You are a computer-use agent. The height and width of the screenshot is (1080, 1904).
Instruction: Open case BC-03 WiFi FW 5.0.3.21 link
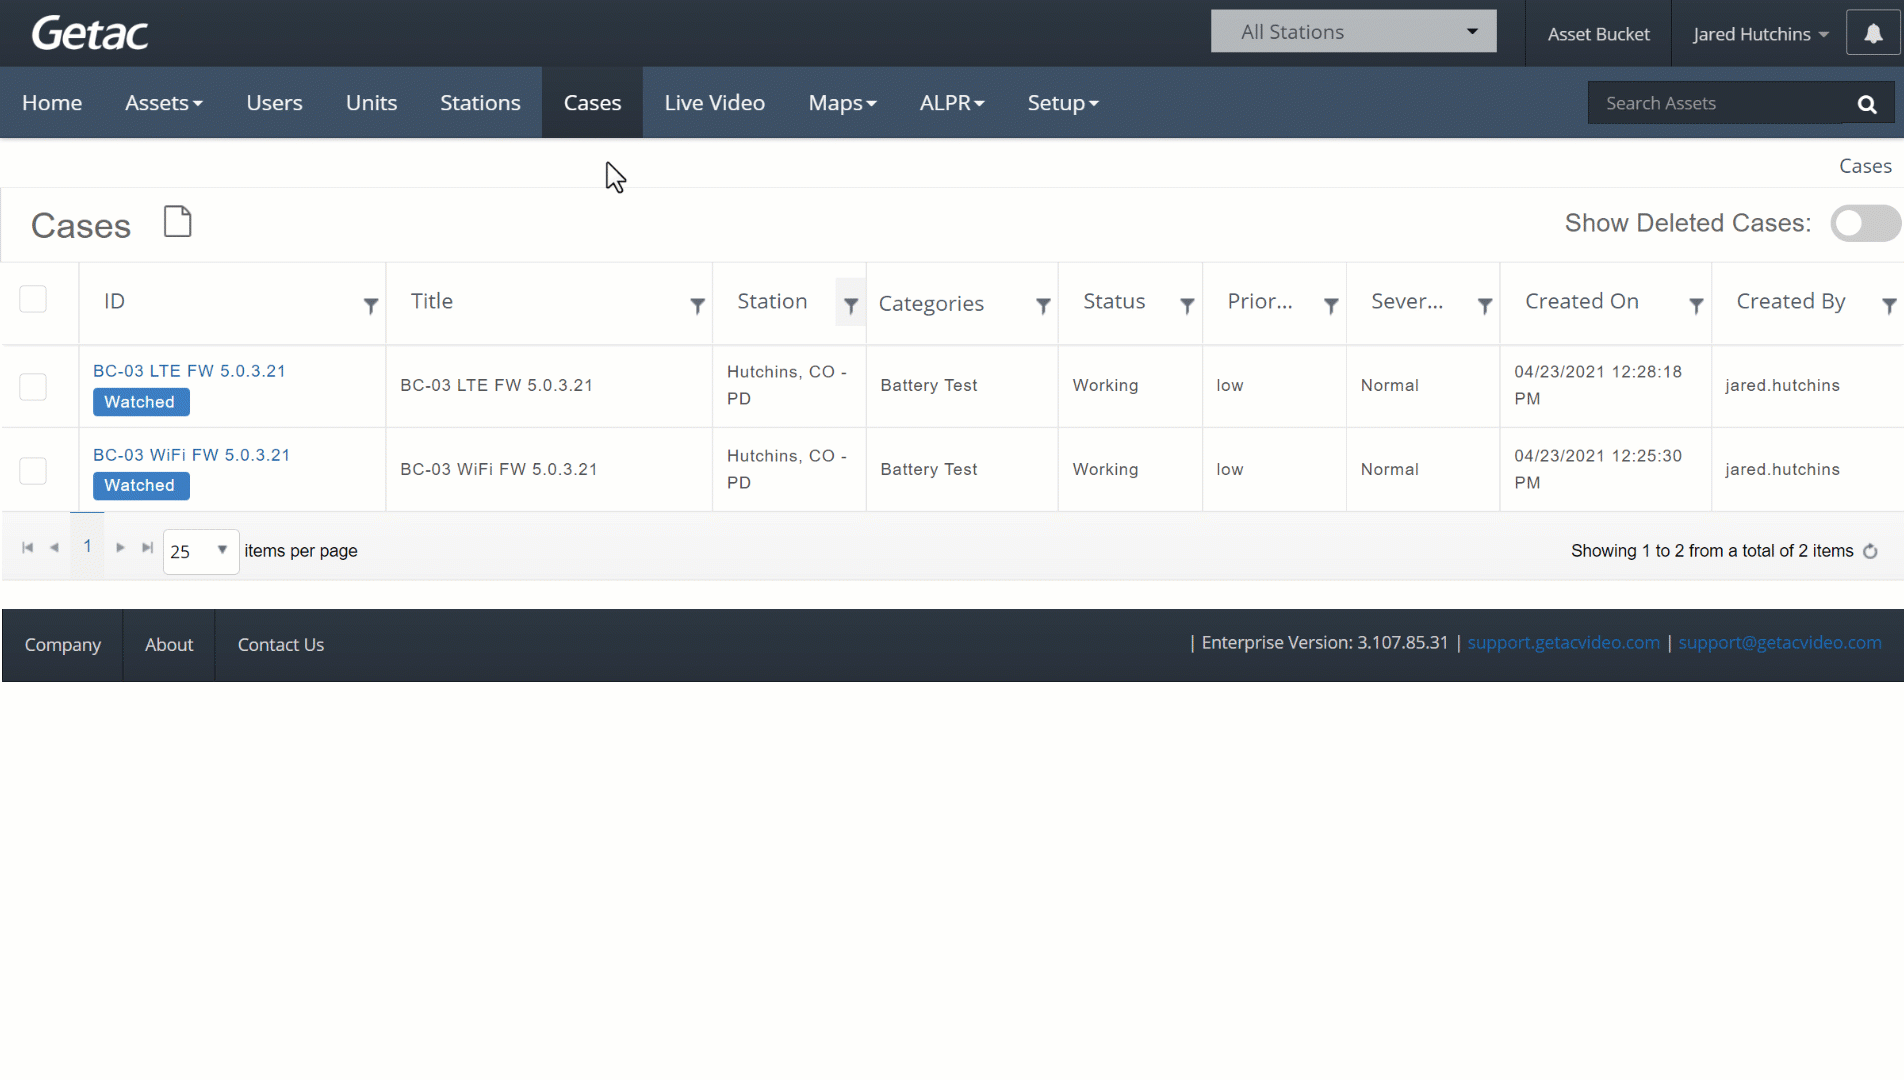pyautogui.click(x=191, y=455)
